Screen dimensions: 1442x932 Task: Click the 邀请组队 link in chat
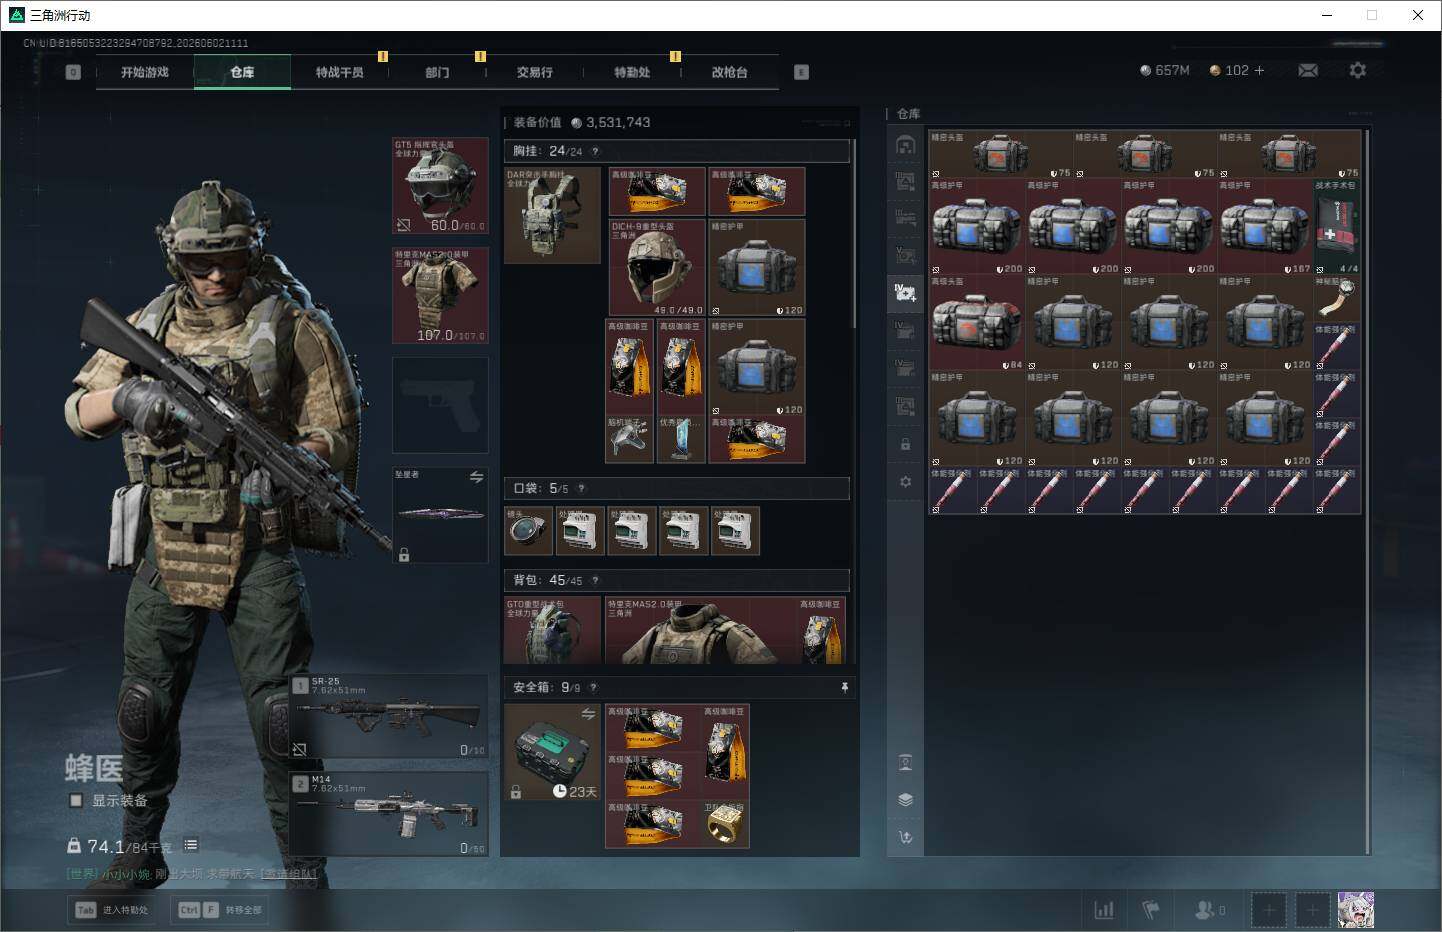(x=289, y=874)
